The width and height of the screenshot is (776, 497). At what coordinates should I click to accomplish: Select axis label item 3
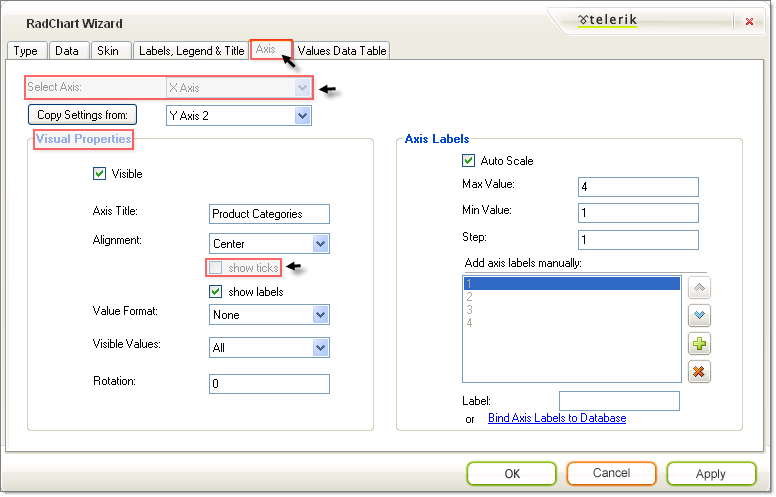(572, 309)
